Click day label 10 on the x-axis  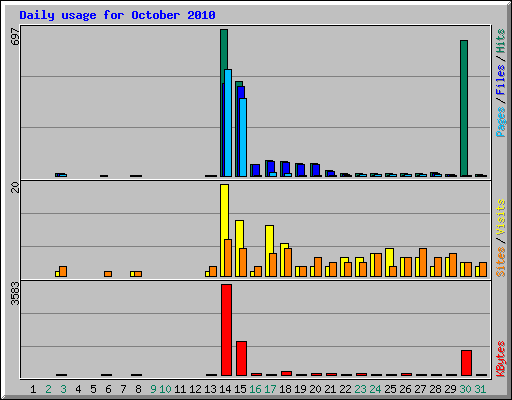tap(165, 389)
